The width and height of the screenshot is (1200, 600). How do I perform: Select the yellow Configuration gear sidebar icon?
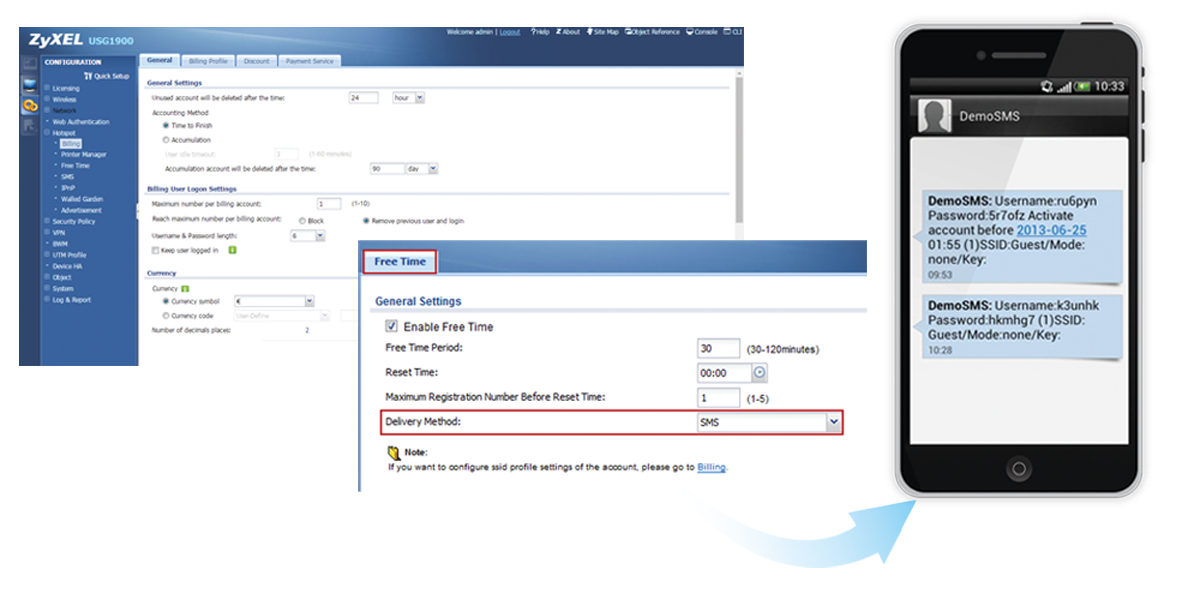coord(30,105)
